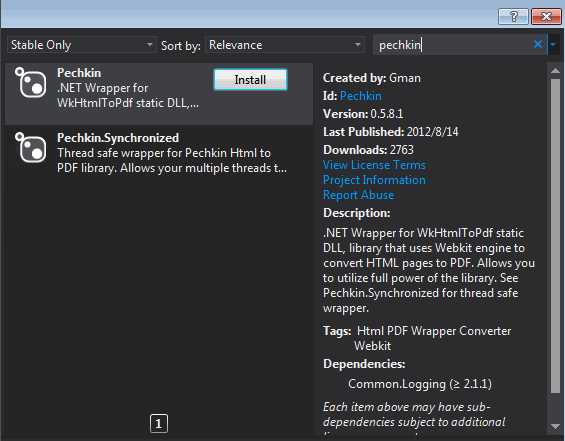Expand the search box history arrow

point(553,45)
